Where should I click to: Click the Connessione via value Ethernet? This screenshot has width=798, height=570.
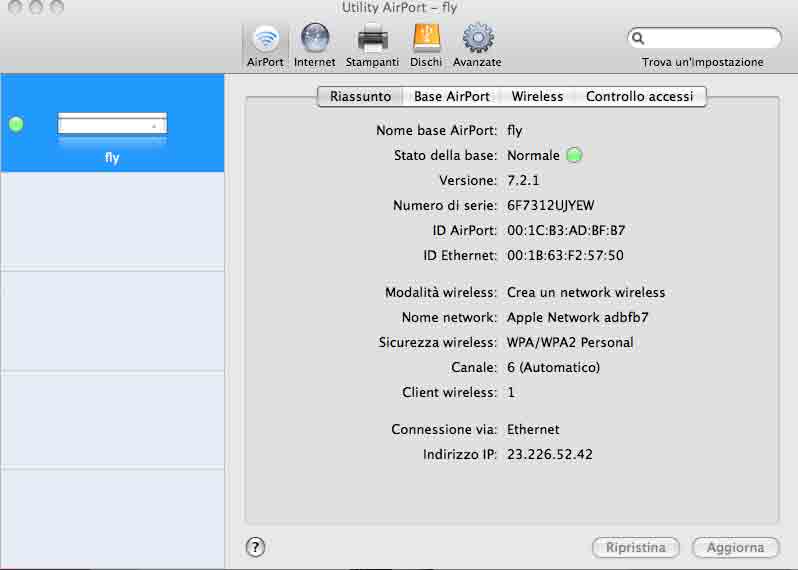coord(533,430)
